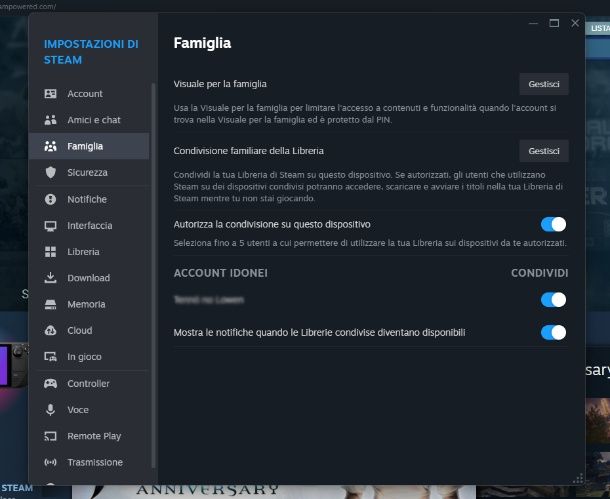610x499 pixels.
Task: Click the Famiglia page title
Action: pos(202,43)
